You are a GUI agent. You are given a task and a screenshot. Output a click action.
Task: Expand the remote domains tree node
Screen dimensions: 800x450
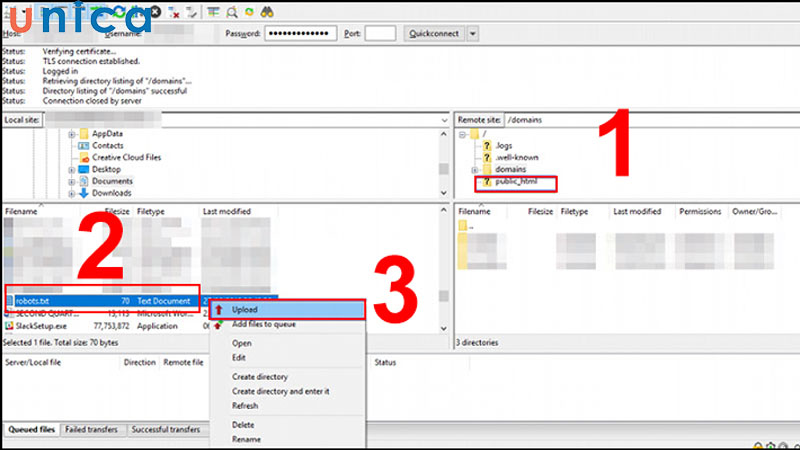pos(474,170)
